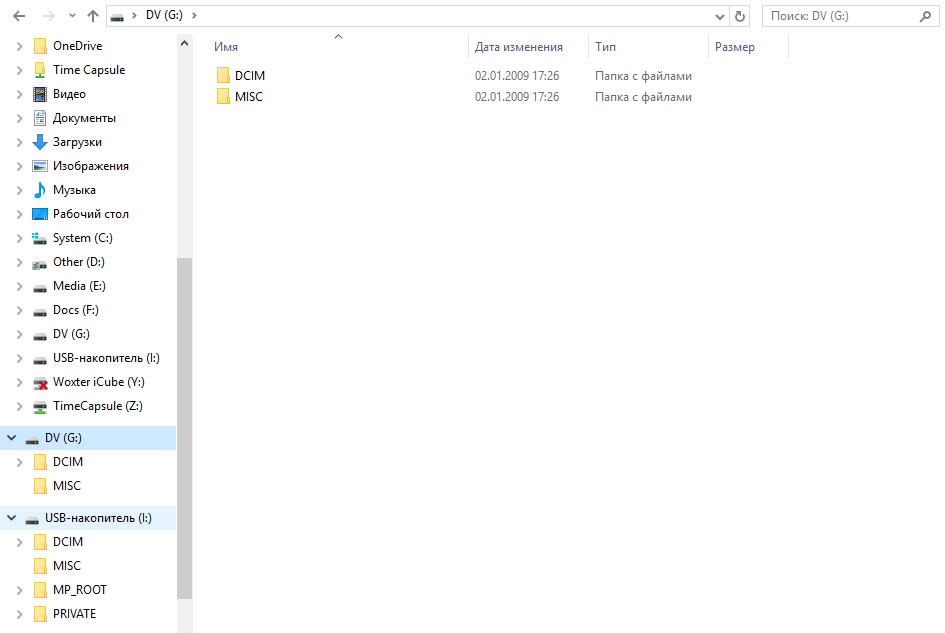The width and height of the screenshot is (945, 633).
Task: Select MP_ROOT folder in tree
Action: click(x=80, y=590)
